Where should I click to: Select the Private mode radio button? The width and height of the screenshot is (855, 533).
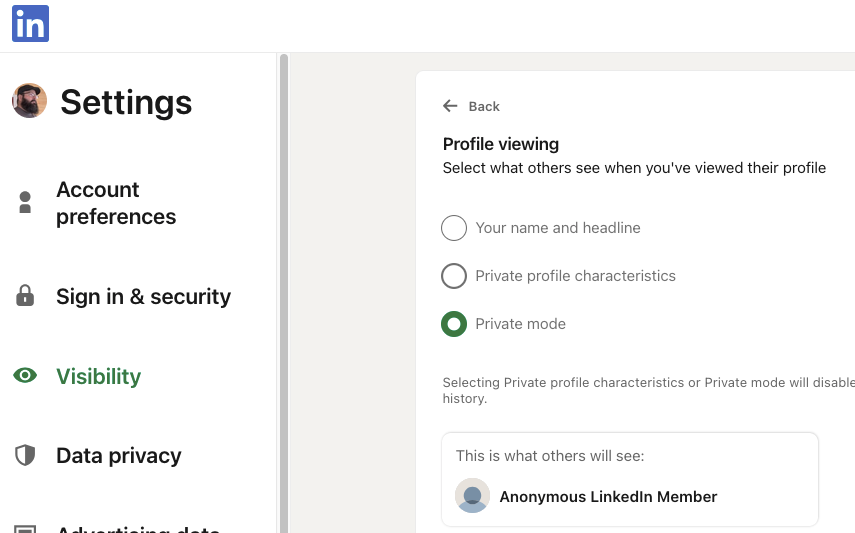(x=454, y=324)
